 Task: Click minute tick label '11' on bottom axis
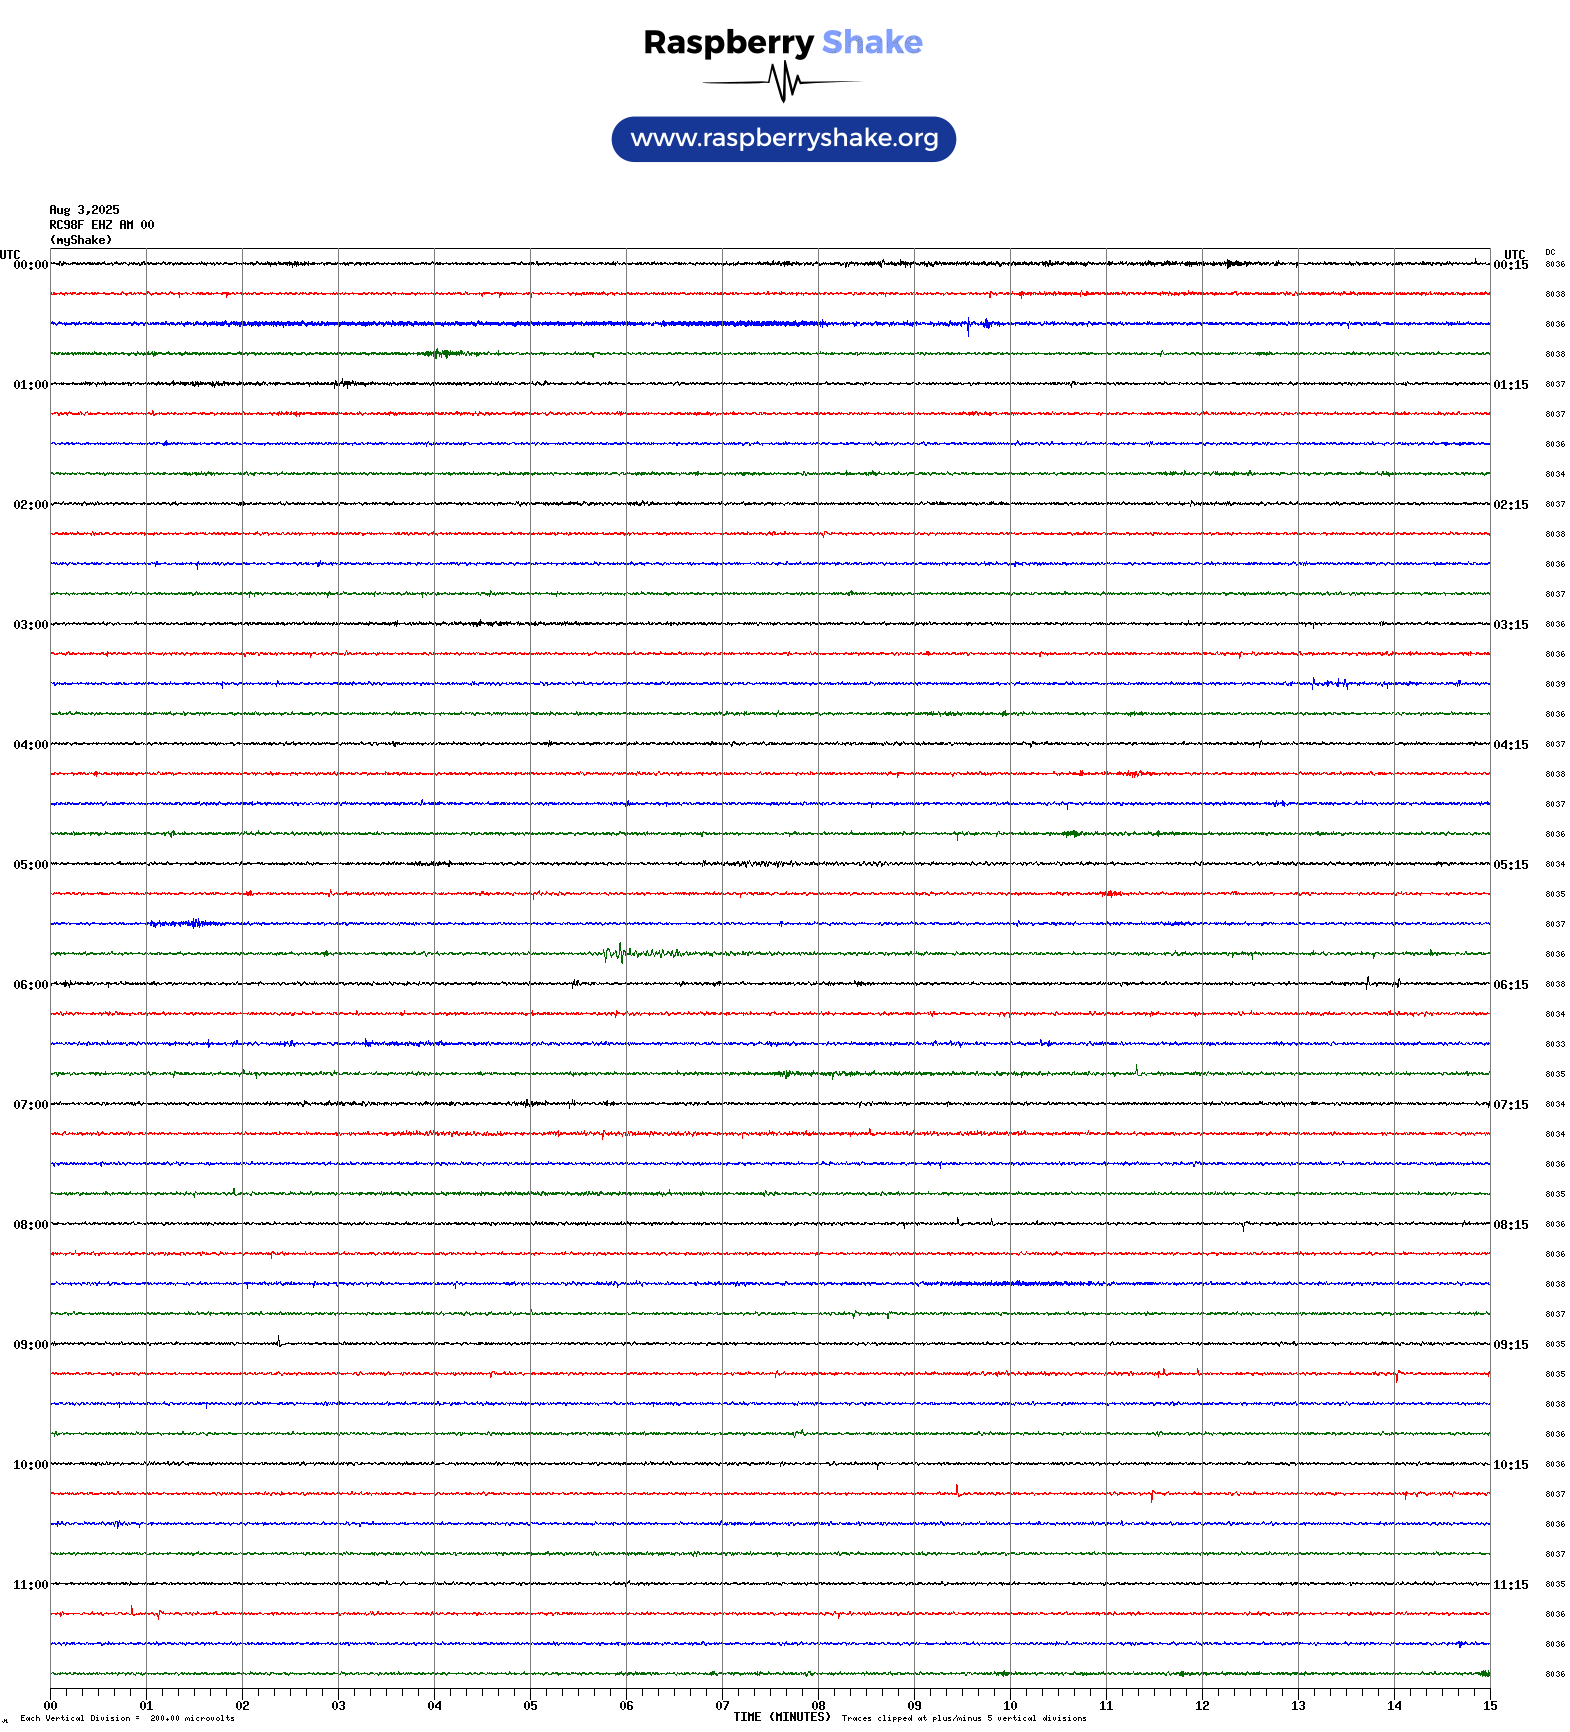point(1106,1706)
